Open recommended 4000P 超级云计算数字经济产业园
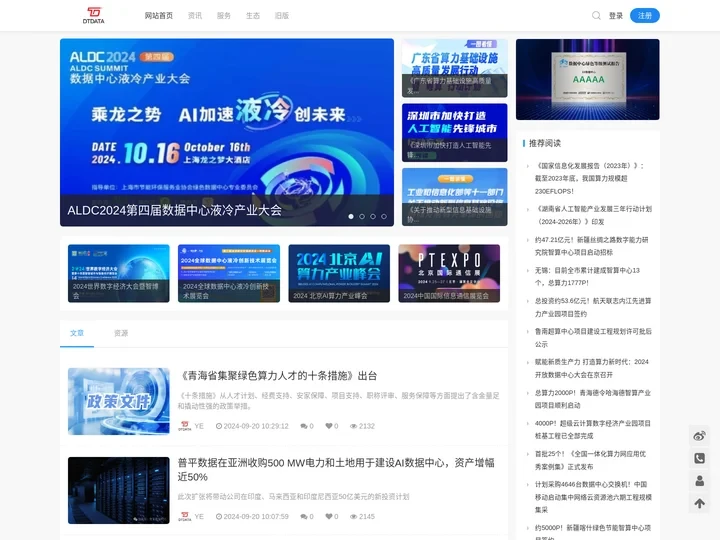 click(x=592, y=429)
